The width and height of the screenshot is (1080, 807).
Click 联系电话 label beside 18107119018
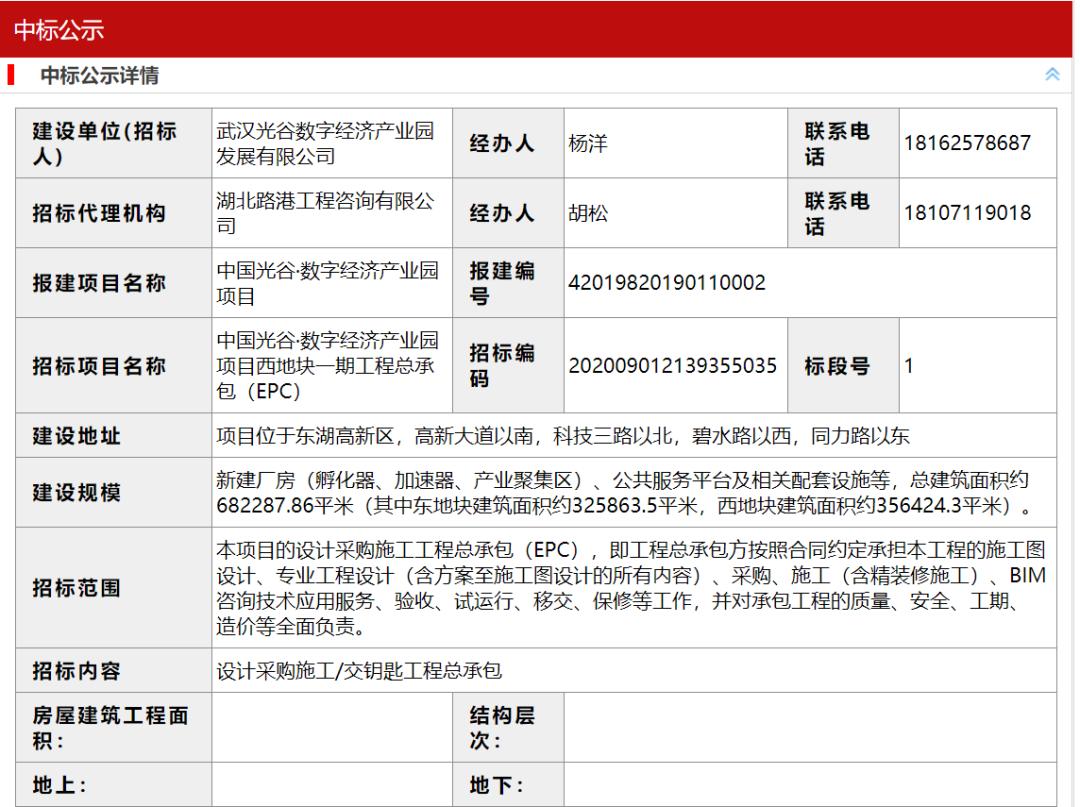pyautogui.click(x=837, y=213)
